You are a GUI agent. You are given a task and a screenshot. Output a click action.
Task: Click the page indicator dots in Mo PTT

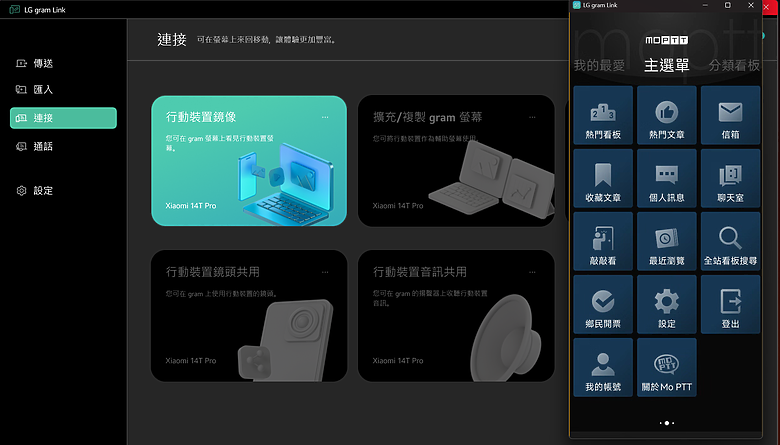[x=667, y=423]
